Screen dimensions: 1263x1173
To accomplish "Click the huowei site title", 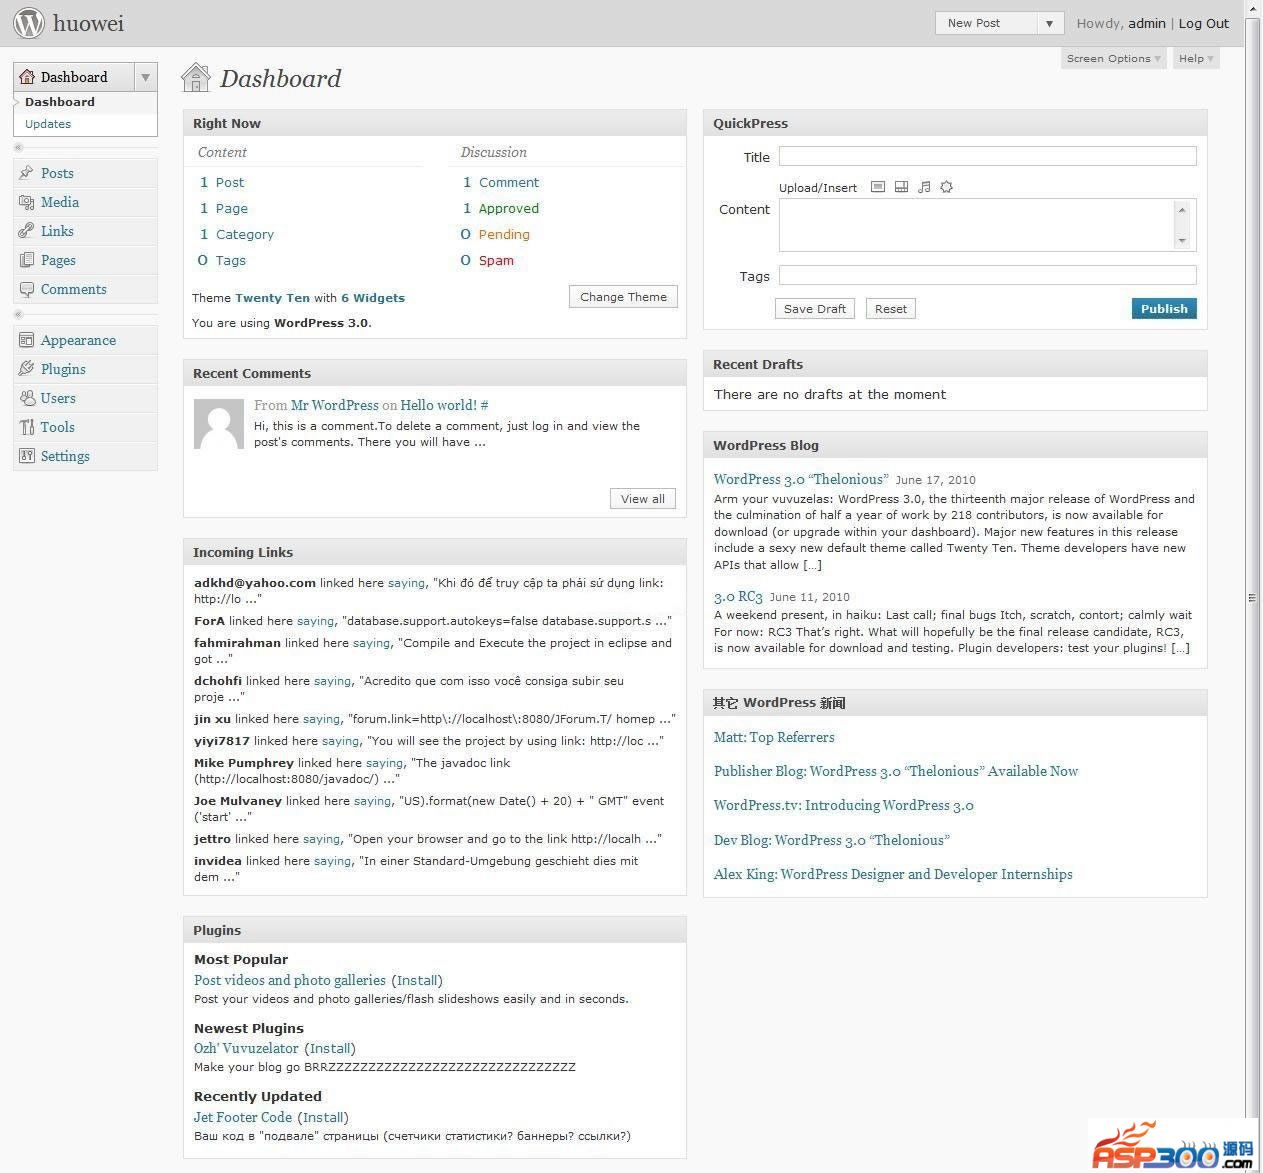I will (x=89, y=23).
